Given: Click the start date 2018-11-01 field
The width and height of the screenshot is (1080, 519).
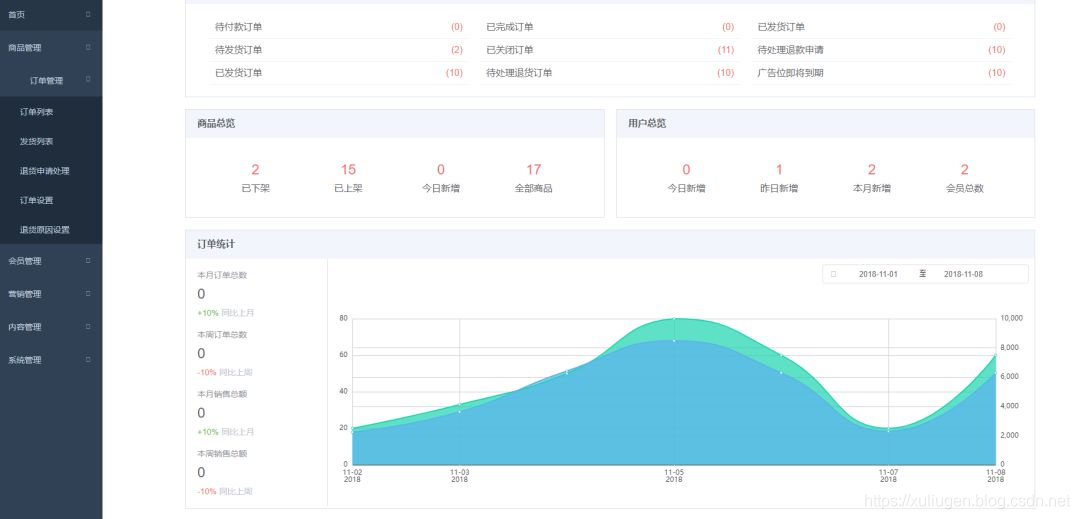Looking at the screenshot, I should click(x=878, y=274).
